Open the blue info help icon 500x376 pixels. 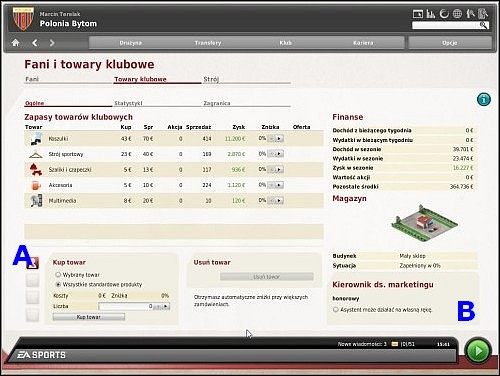pos(484,99)
